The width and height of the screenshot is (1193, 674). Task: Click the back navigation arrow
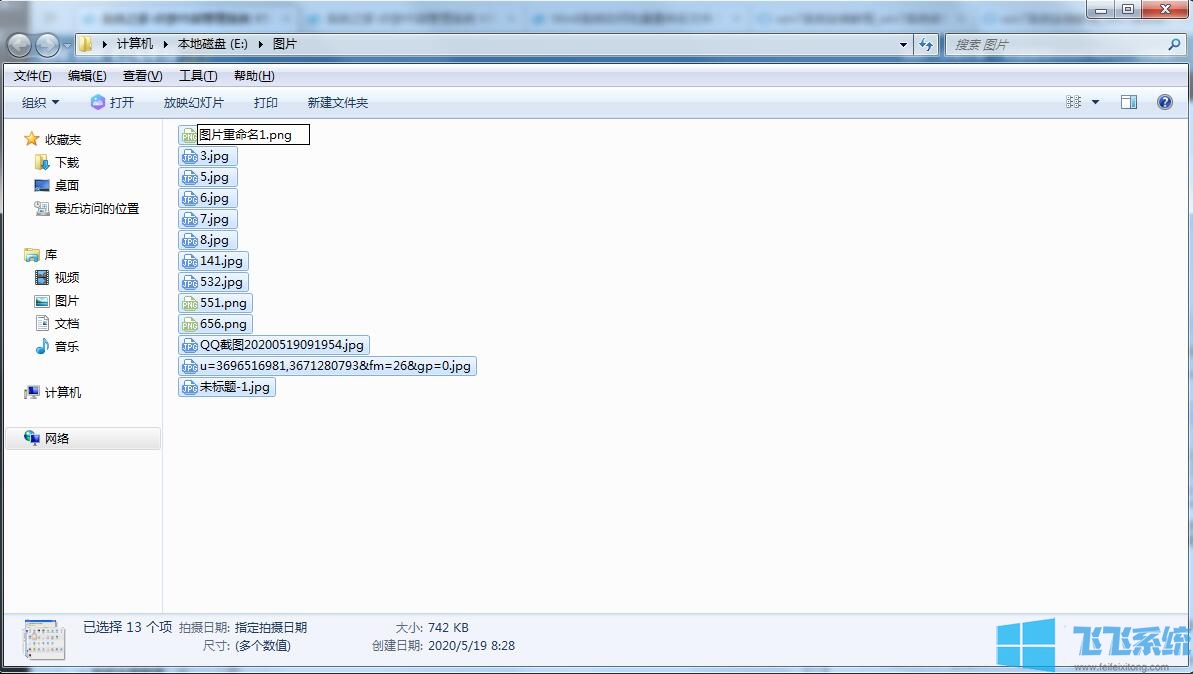pyautogui.click(x=19, y=44)
